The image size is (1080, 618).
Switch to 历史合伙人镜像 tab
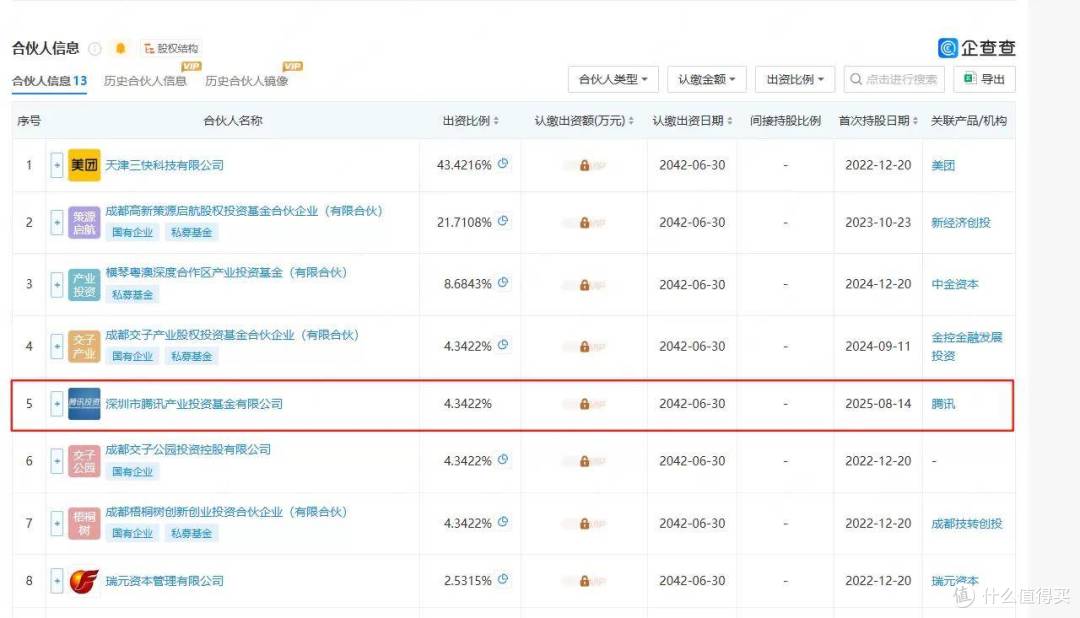247,81
